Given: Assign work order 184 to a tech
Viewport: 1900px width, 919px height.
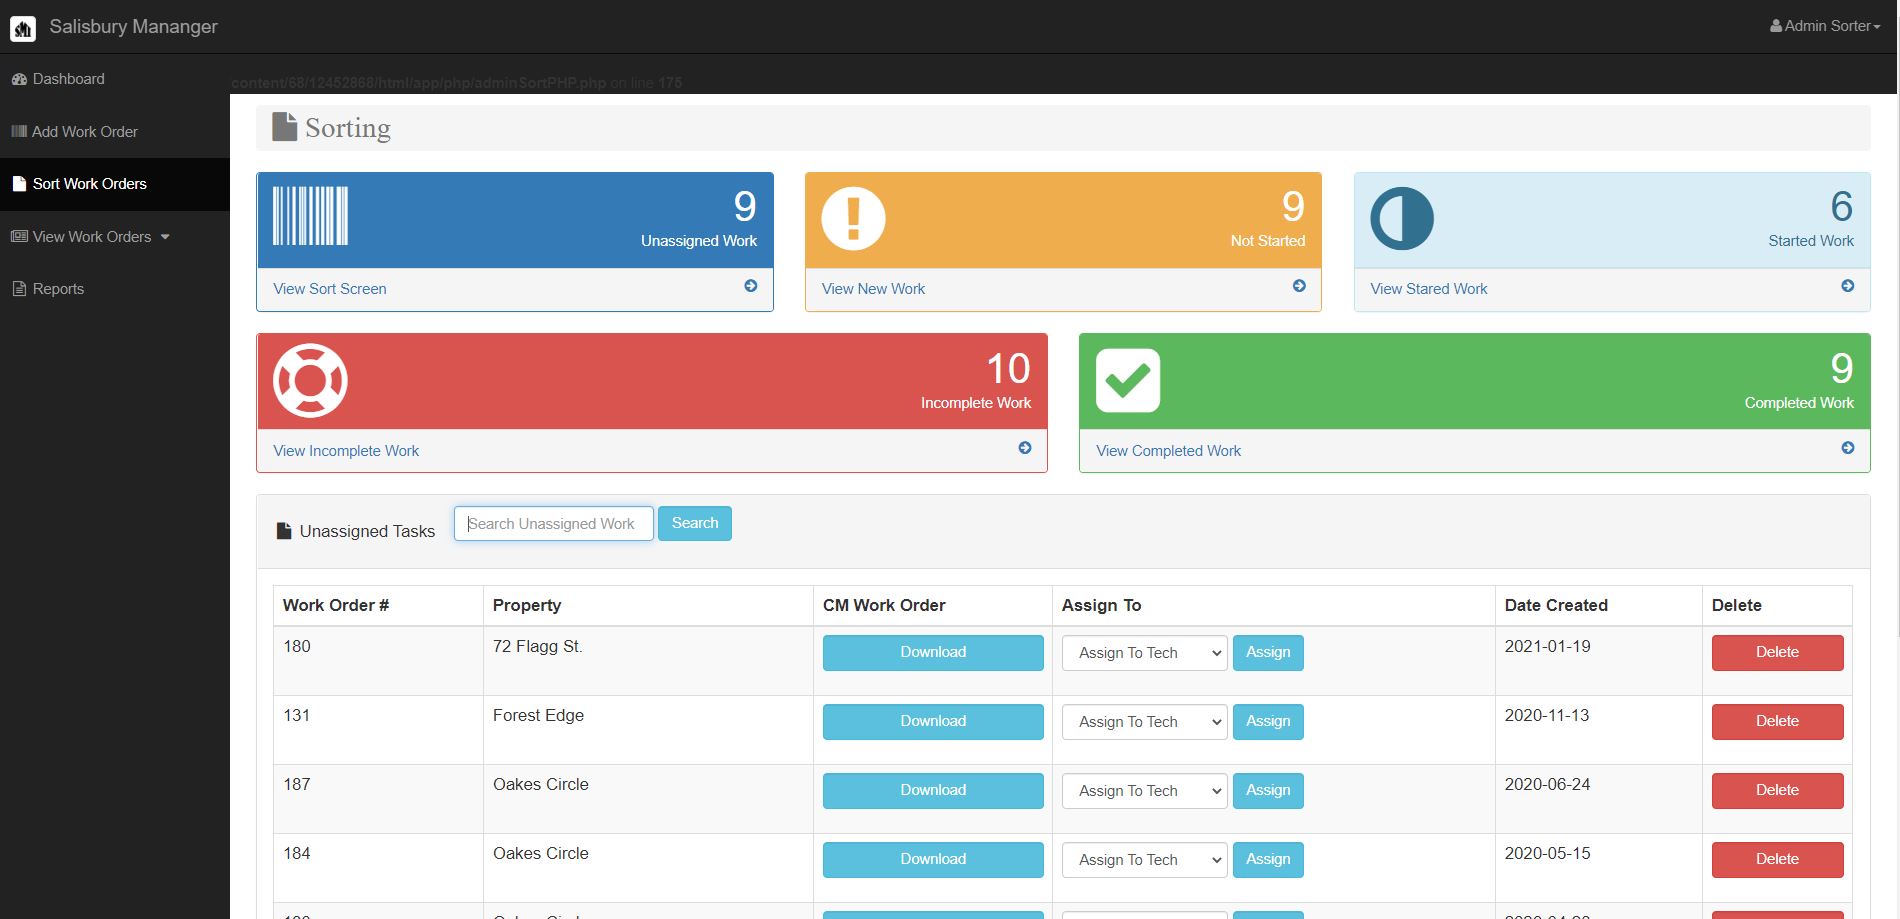Looking at the screenshot, I should 1267,859.
